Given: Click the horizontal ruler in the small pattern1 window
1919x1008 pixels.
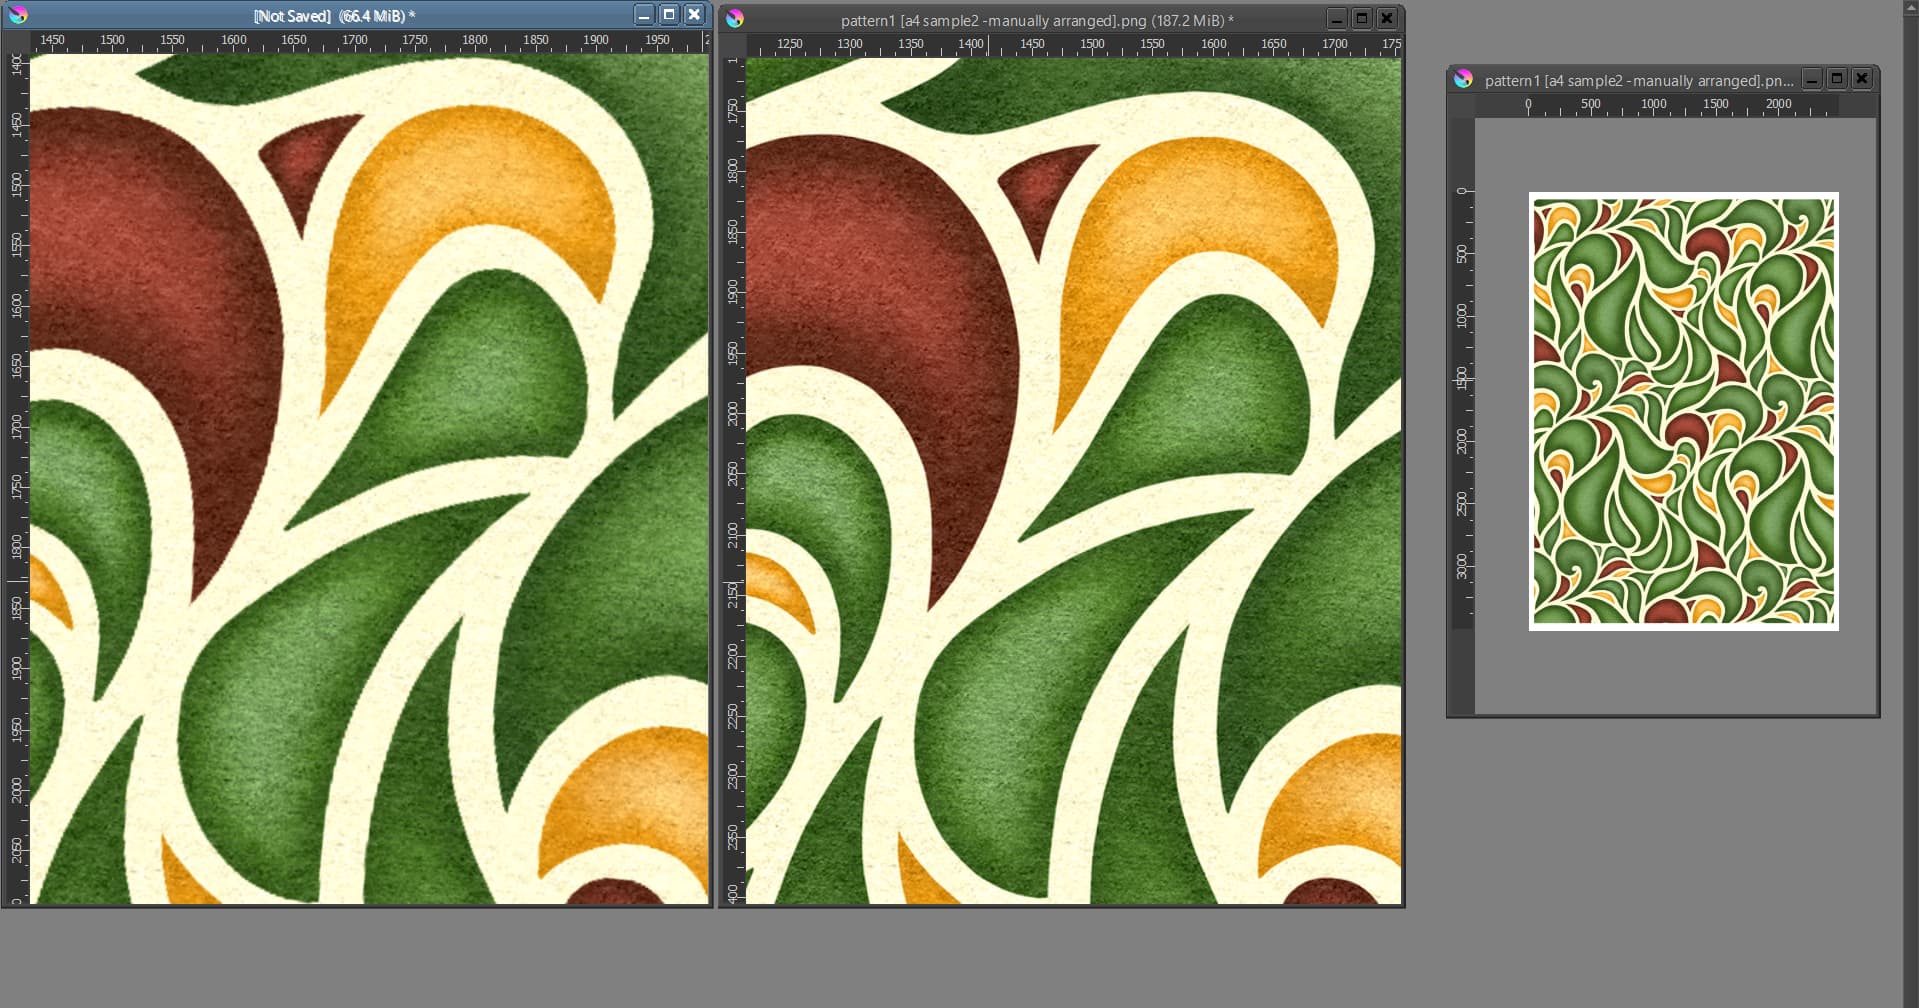Looking at the screenshot, I should [1676, 106].
